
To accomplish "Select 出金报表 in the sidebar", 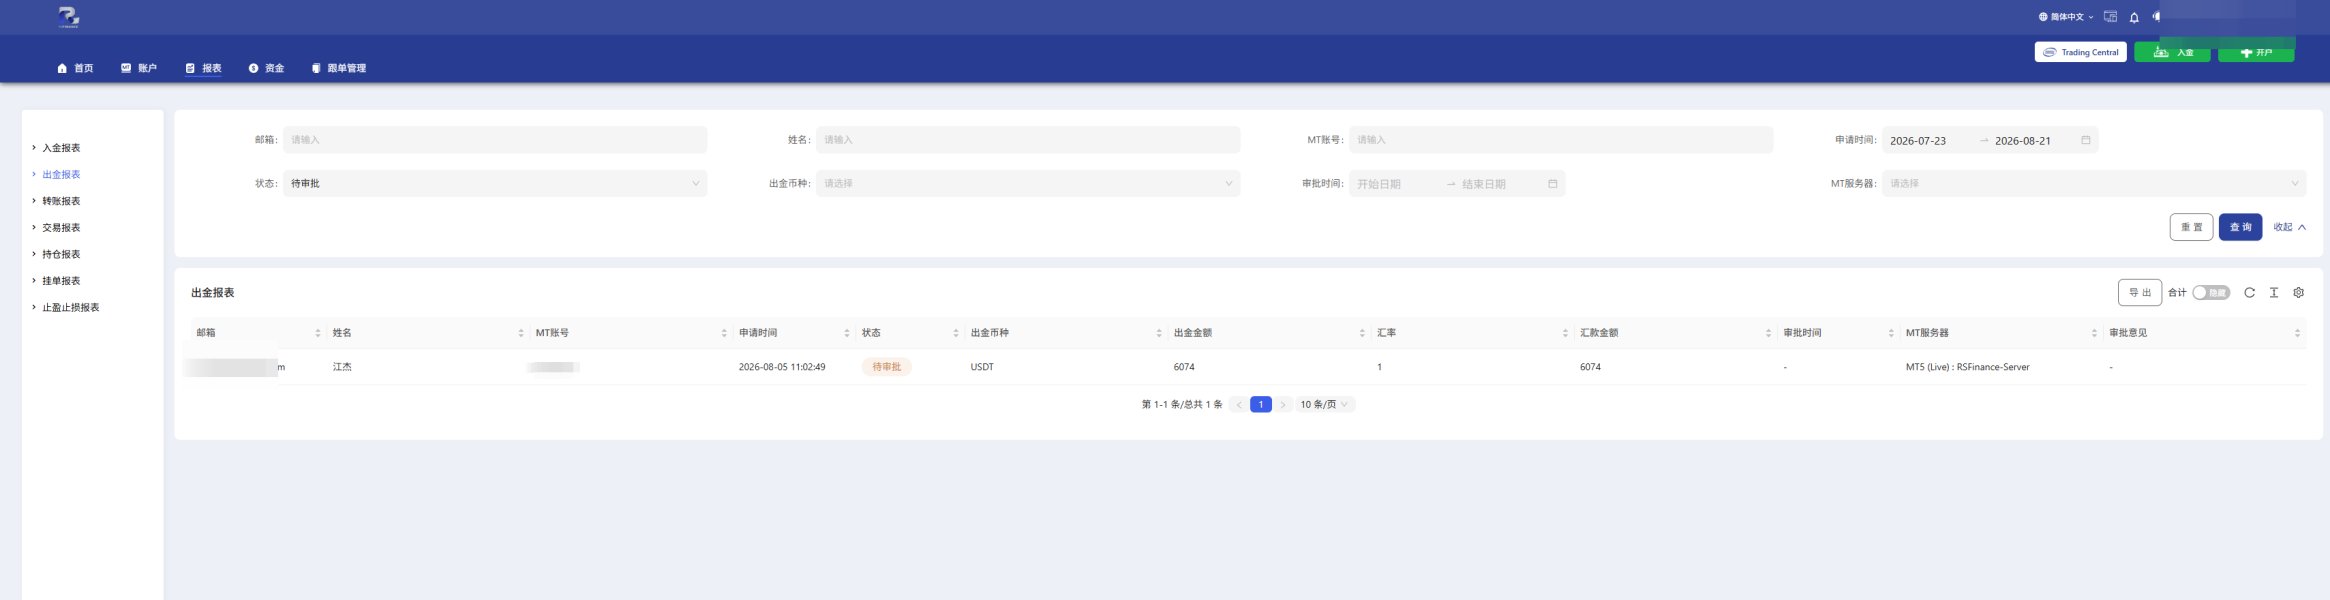I will pos(61,175).
